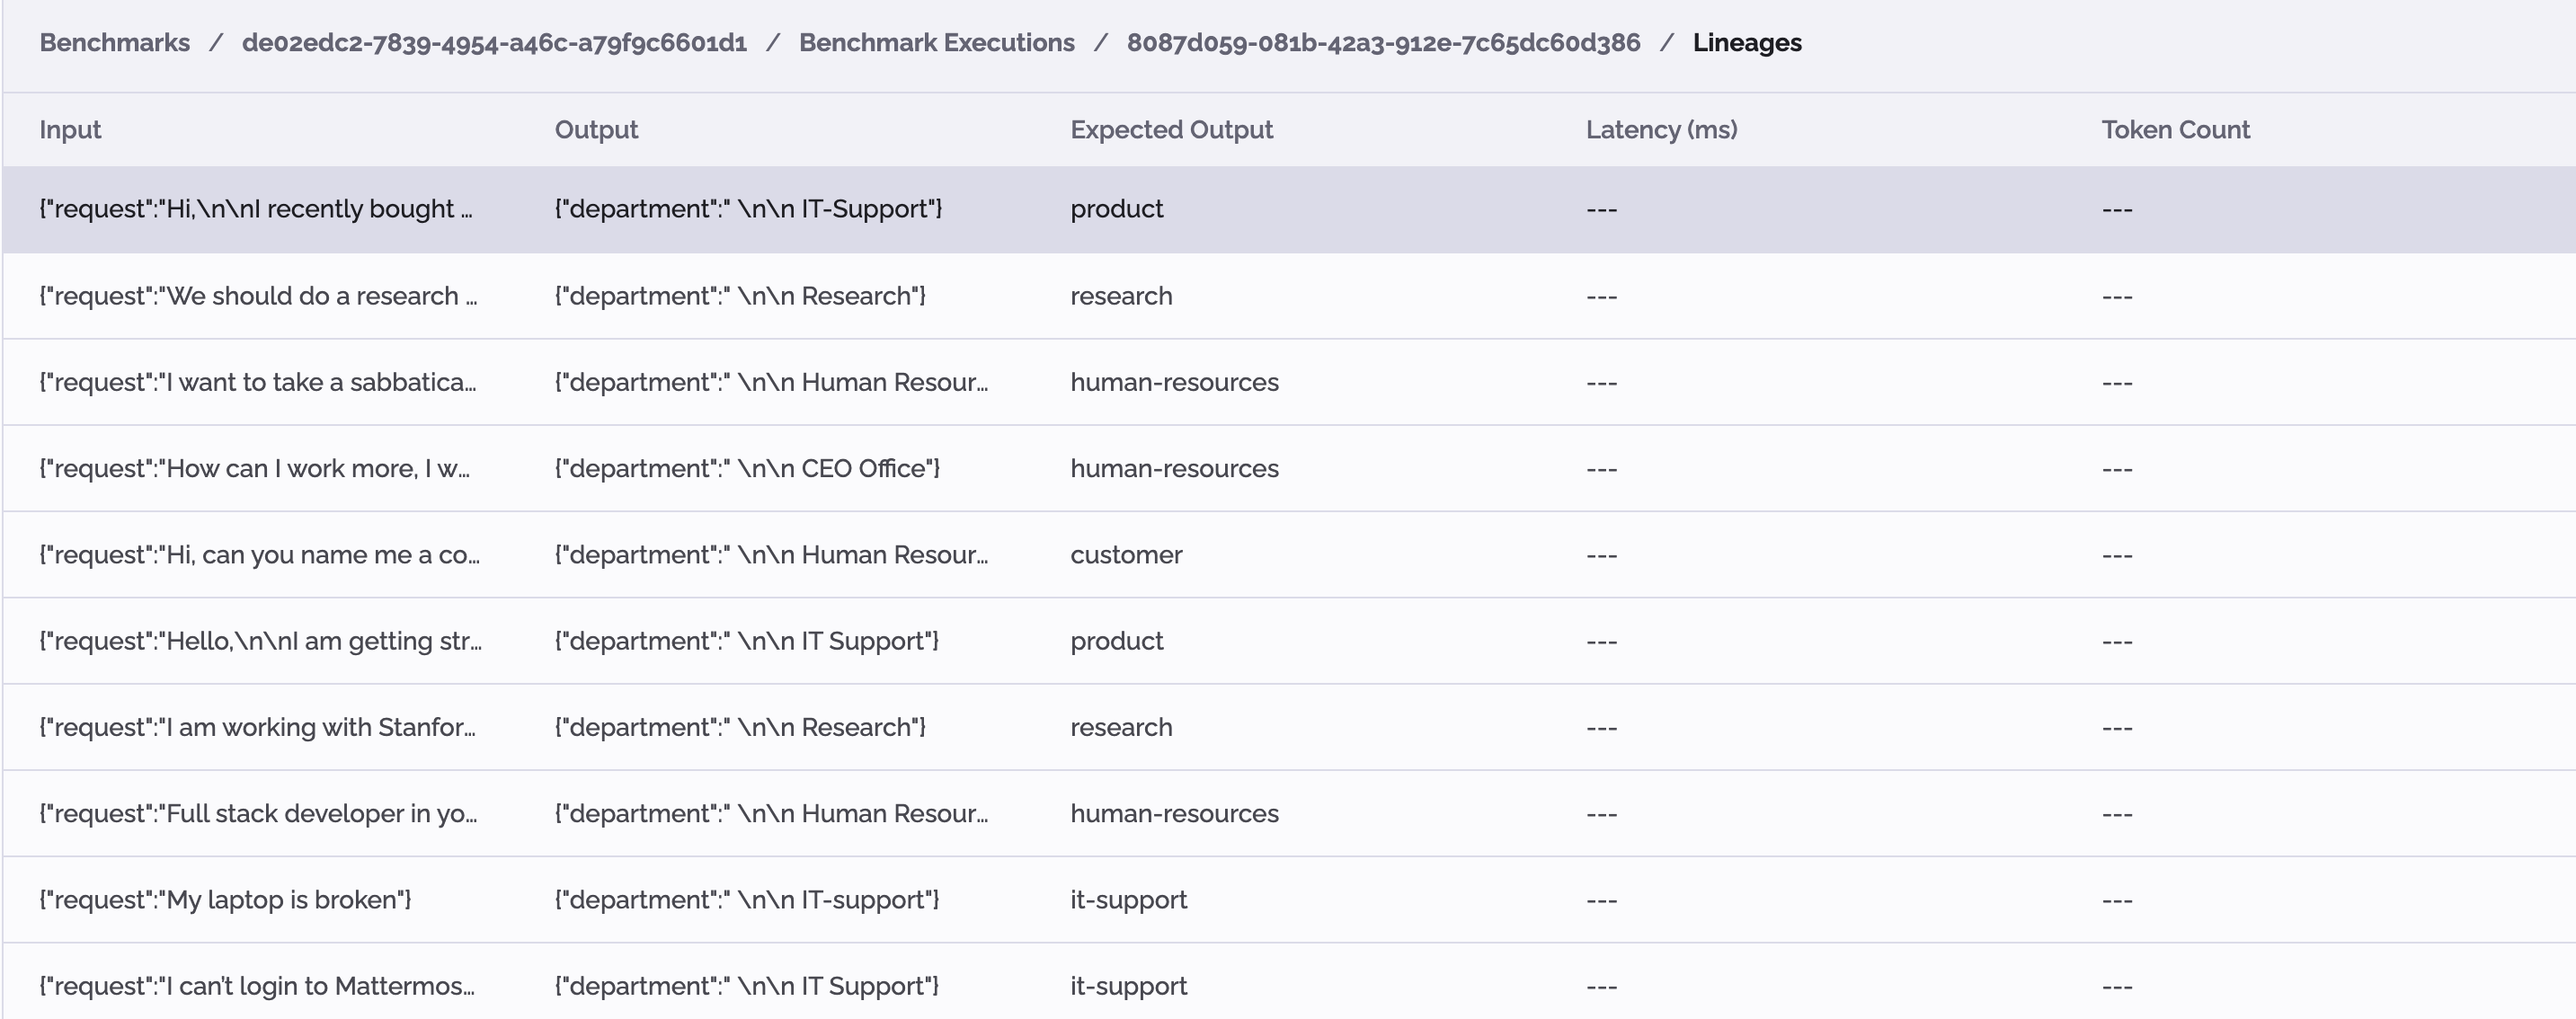Open the Benchmarks breadcrumb link
This screenshot has width=2576, height=1019.
(x=113, y=42)
